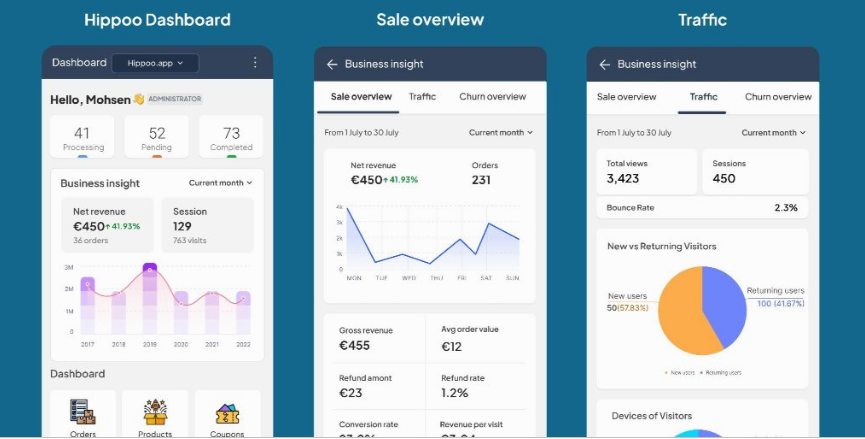Click 'From 1 July to 30 July' in Sale overview
The image size is (865, 439).
tap(361, 133)
